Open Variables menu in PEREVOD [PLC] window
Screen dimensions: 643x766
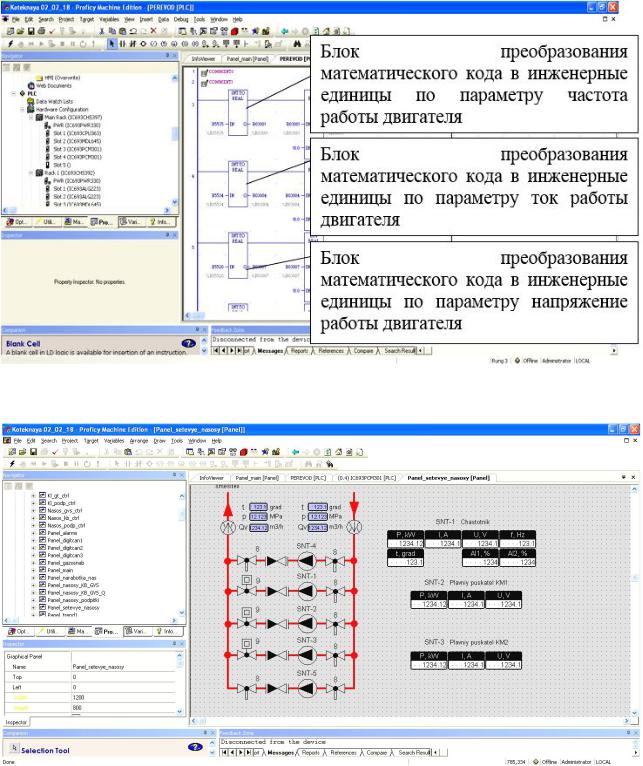coord(109,19)
